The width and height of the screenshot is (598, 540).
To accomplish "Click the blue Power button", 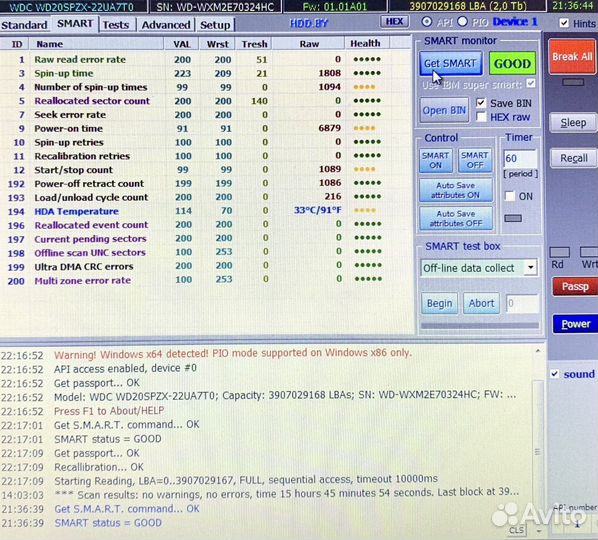I will [x=575, y=324].
